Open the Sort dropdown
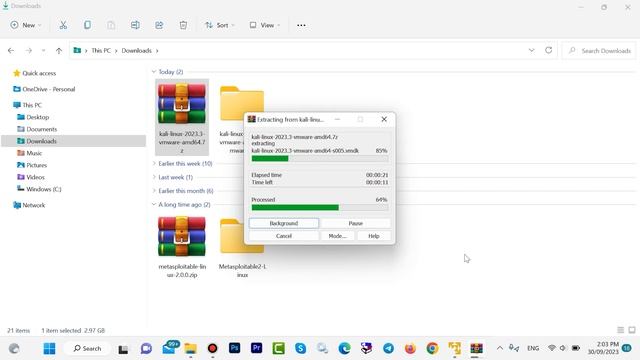 tap(220, 25)
